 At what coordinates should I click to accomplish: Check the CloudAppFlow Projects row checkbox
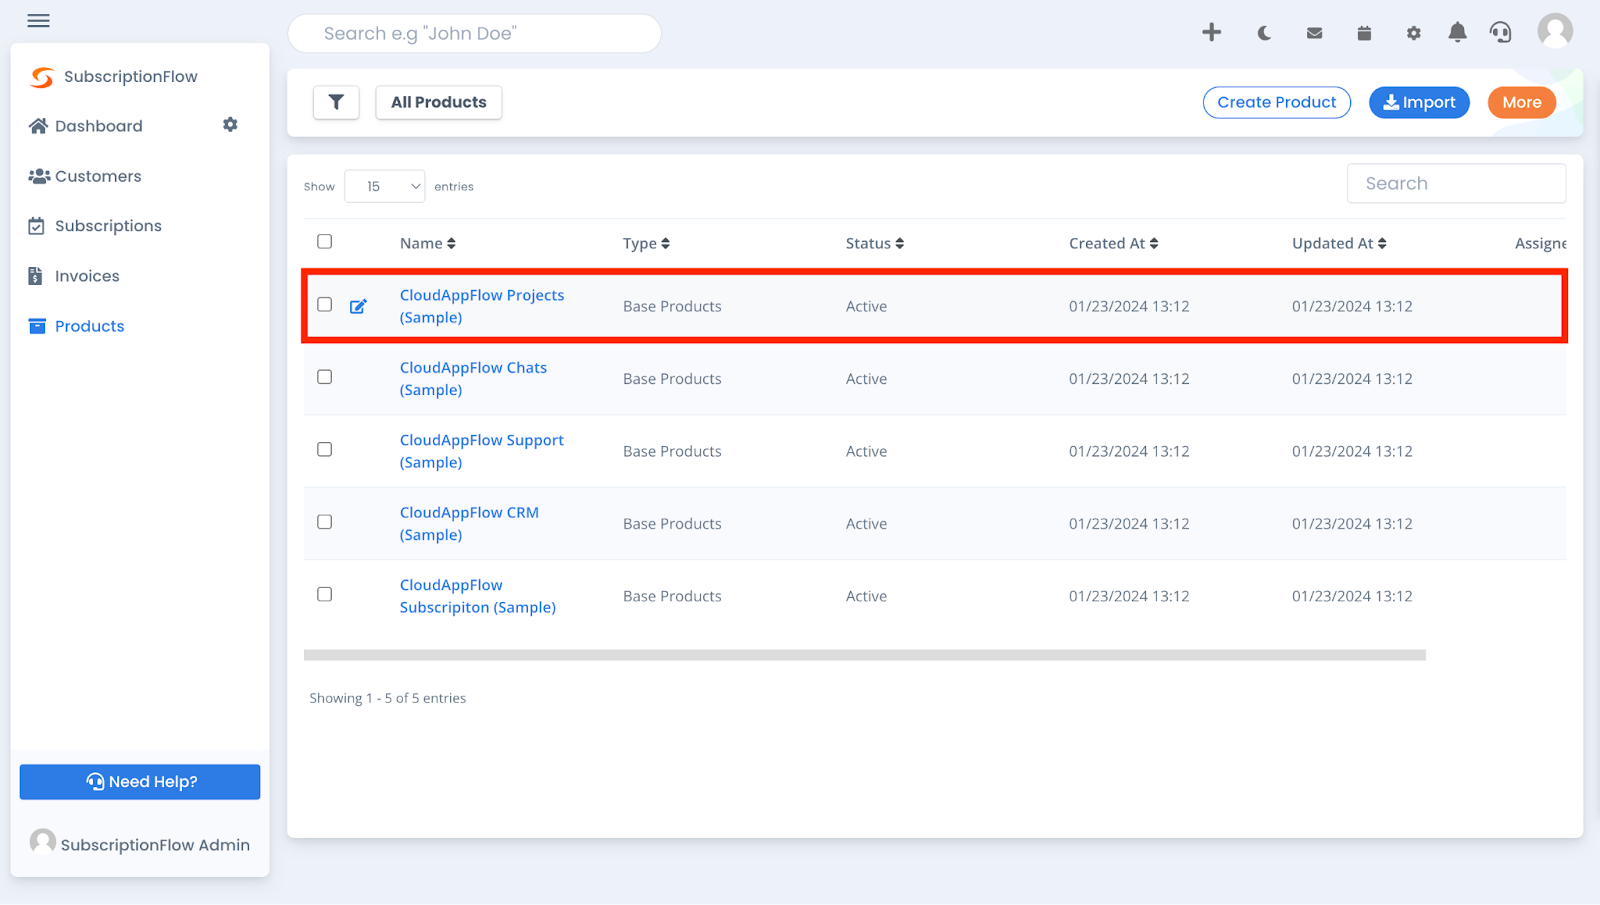click(x=324, y=304)
